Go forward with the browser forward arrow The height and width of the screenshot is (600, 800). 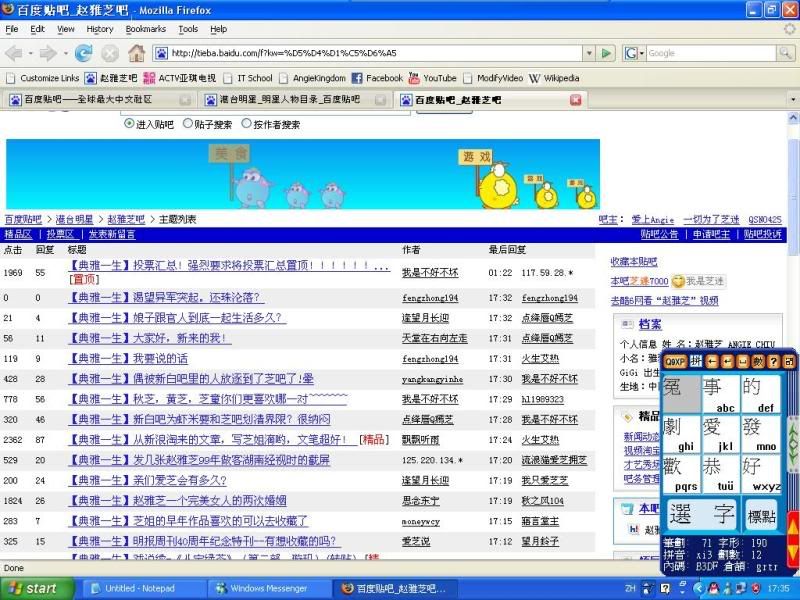tap(48, 53)
